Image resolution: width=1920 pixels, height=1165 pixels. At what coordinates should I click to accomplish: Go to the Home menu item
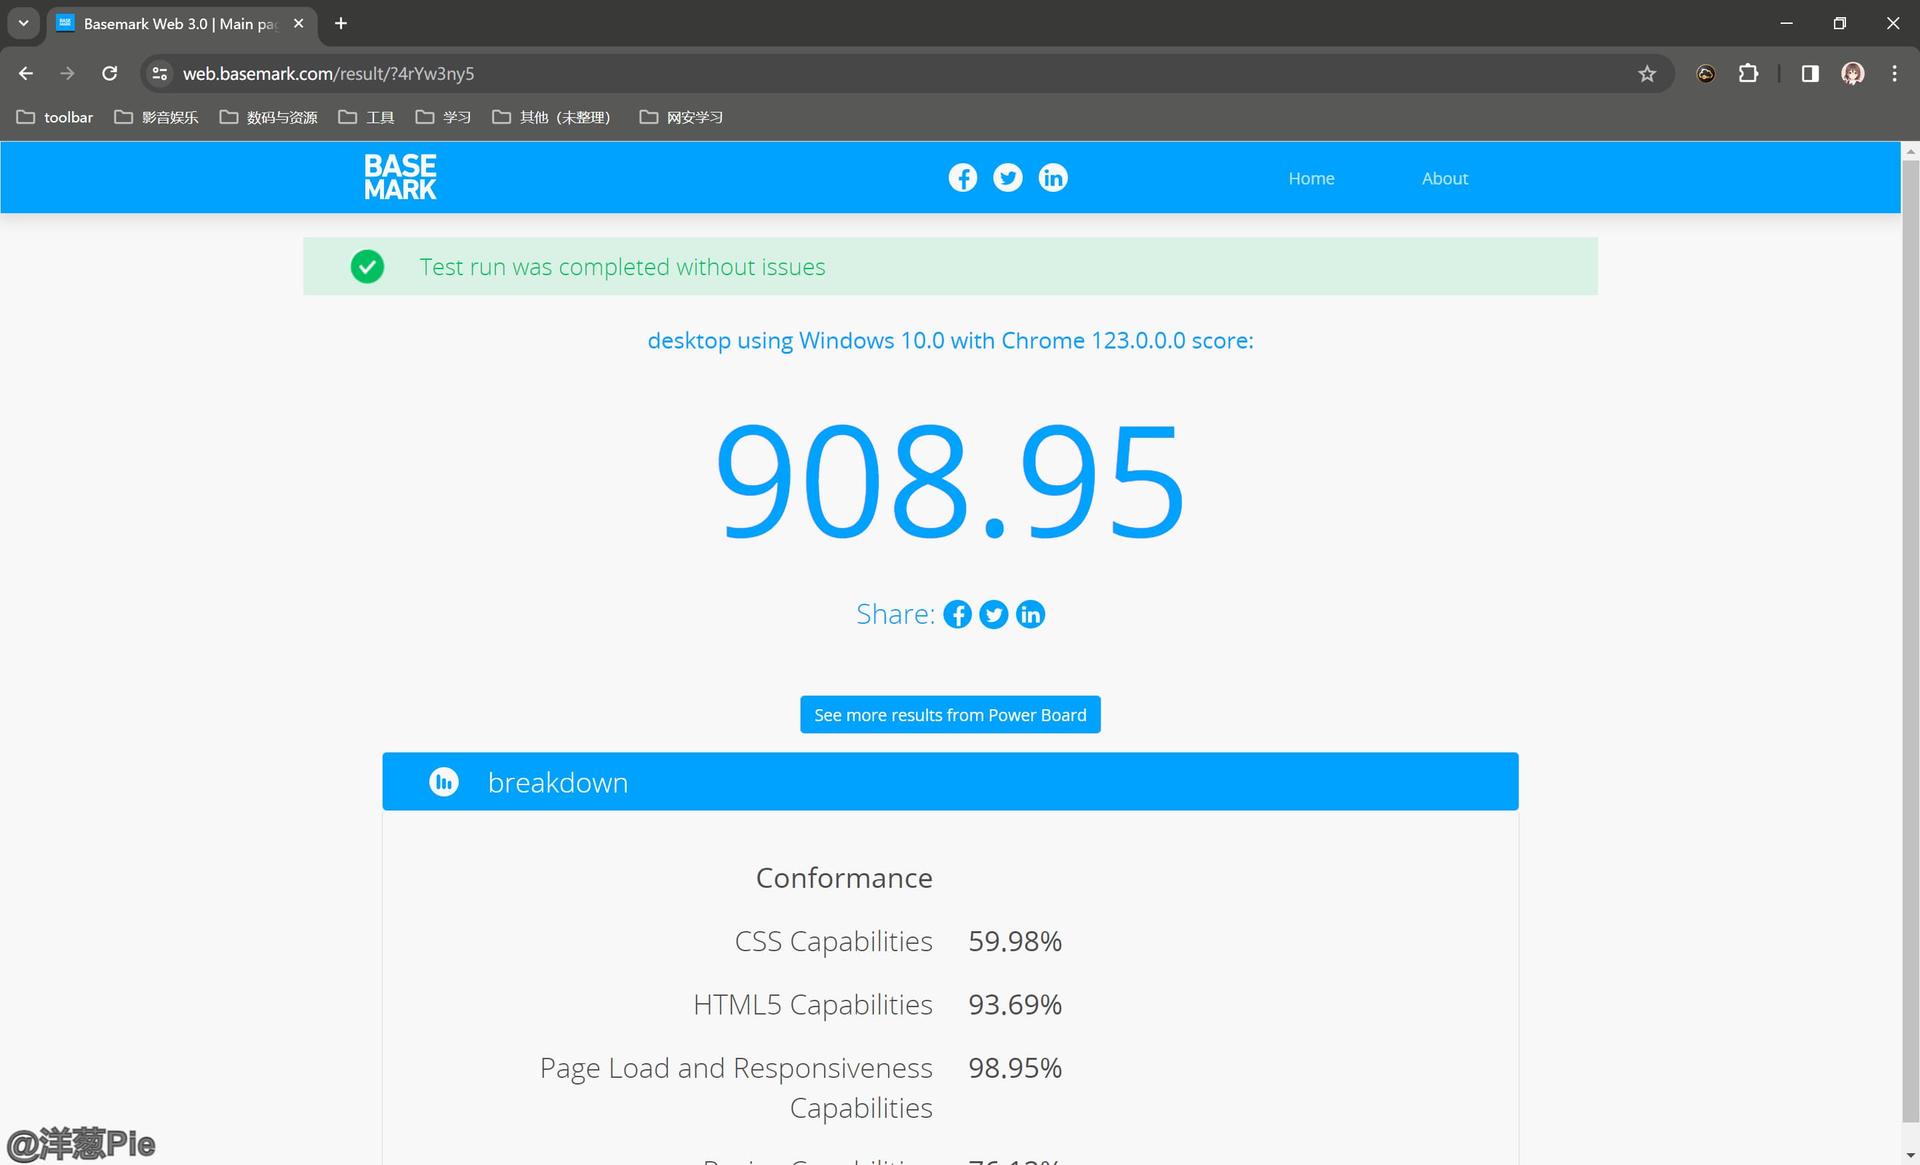(x=1310, y=178)
